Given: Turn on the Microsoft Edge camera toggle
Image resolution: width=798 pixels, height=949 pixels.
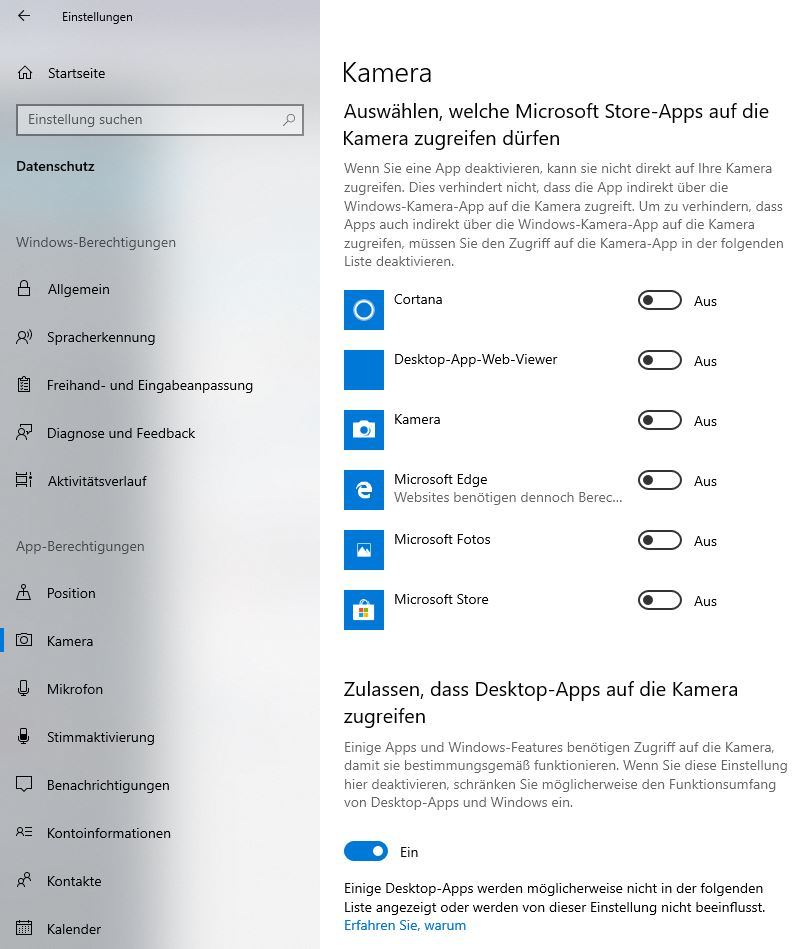Looking at the screenshot, I should click(x=659, y=481).
